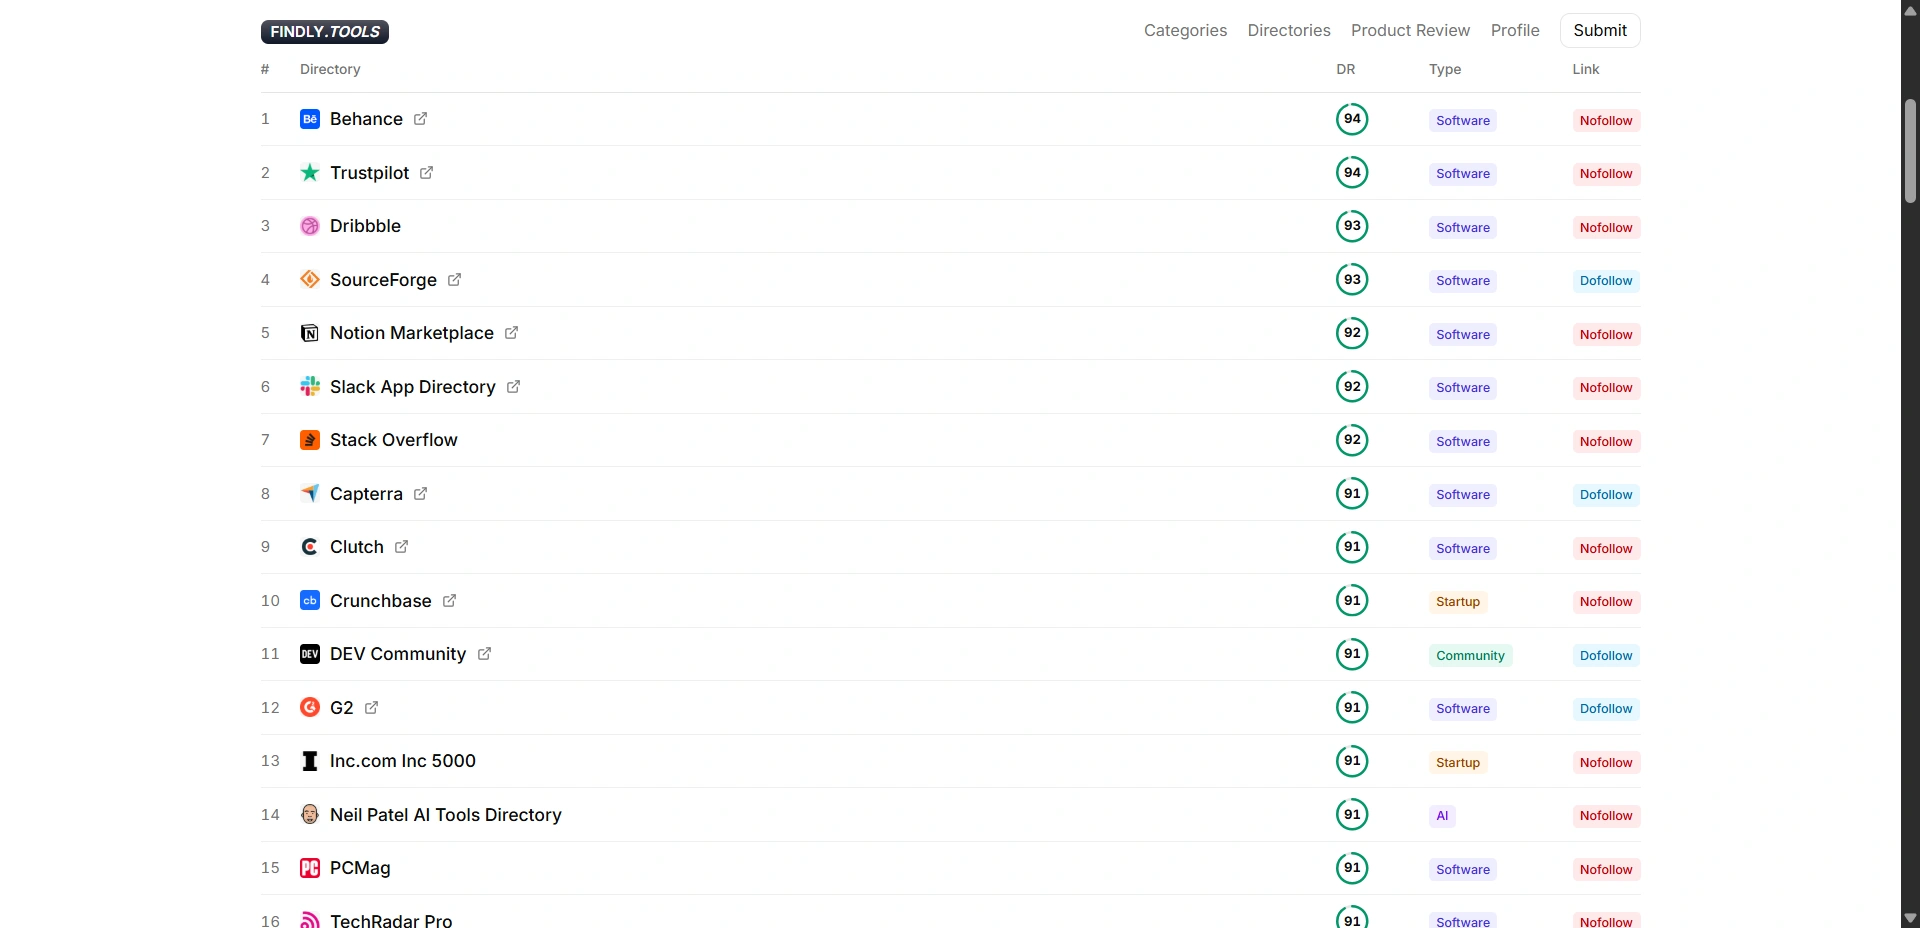The width and height of the screenshot is (1920, 928).
Task: Click the Behance logo icon
Action: (x=310, y=119)
